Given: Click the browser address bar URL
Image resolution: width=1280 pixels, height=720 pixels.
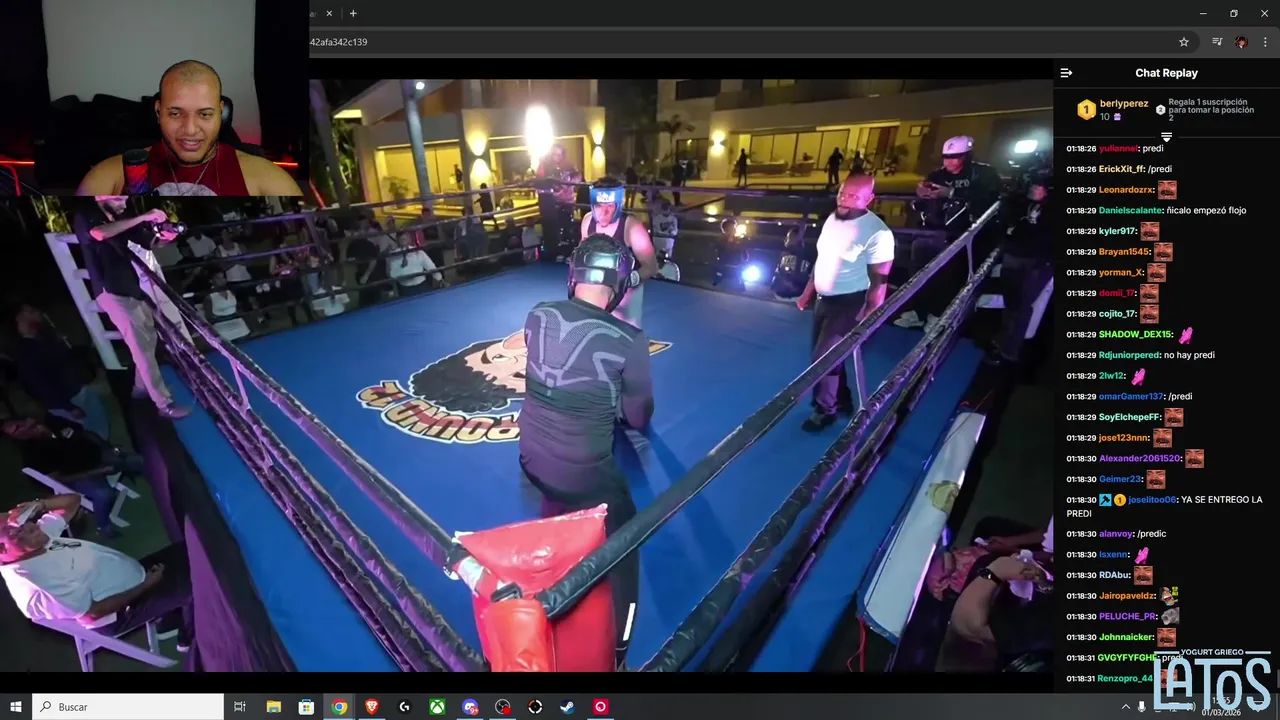Looking at the screenshot, I should (338, 42).
